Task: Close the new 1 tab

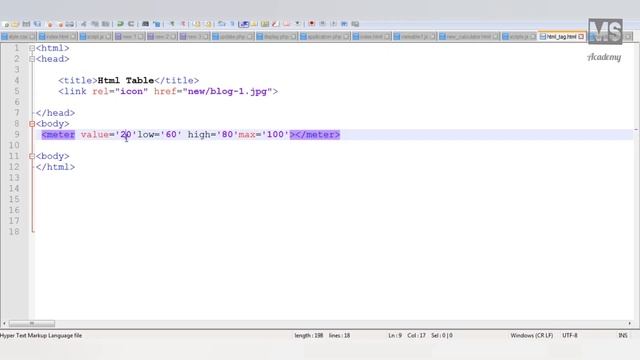Action: (x=140, y=37)
